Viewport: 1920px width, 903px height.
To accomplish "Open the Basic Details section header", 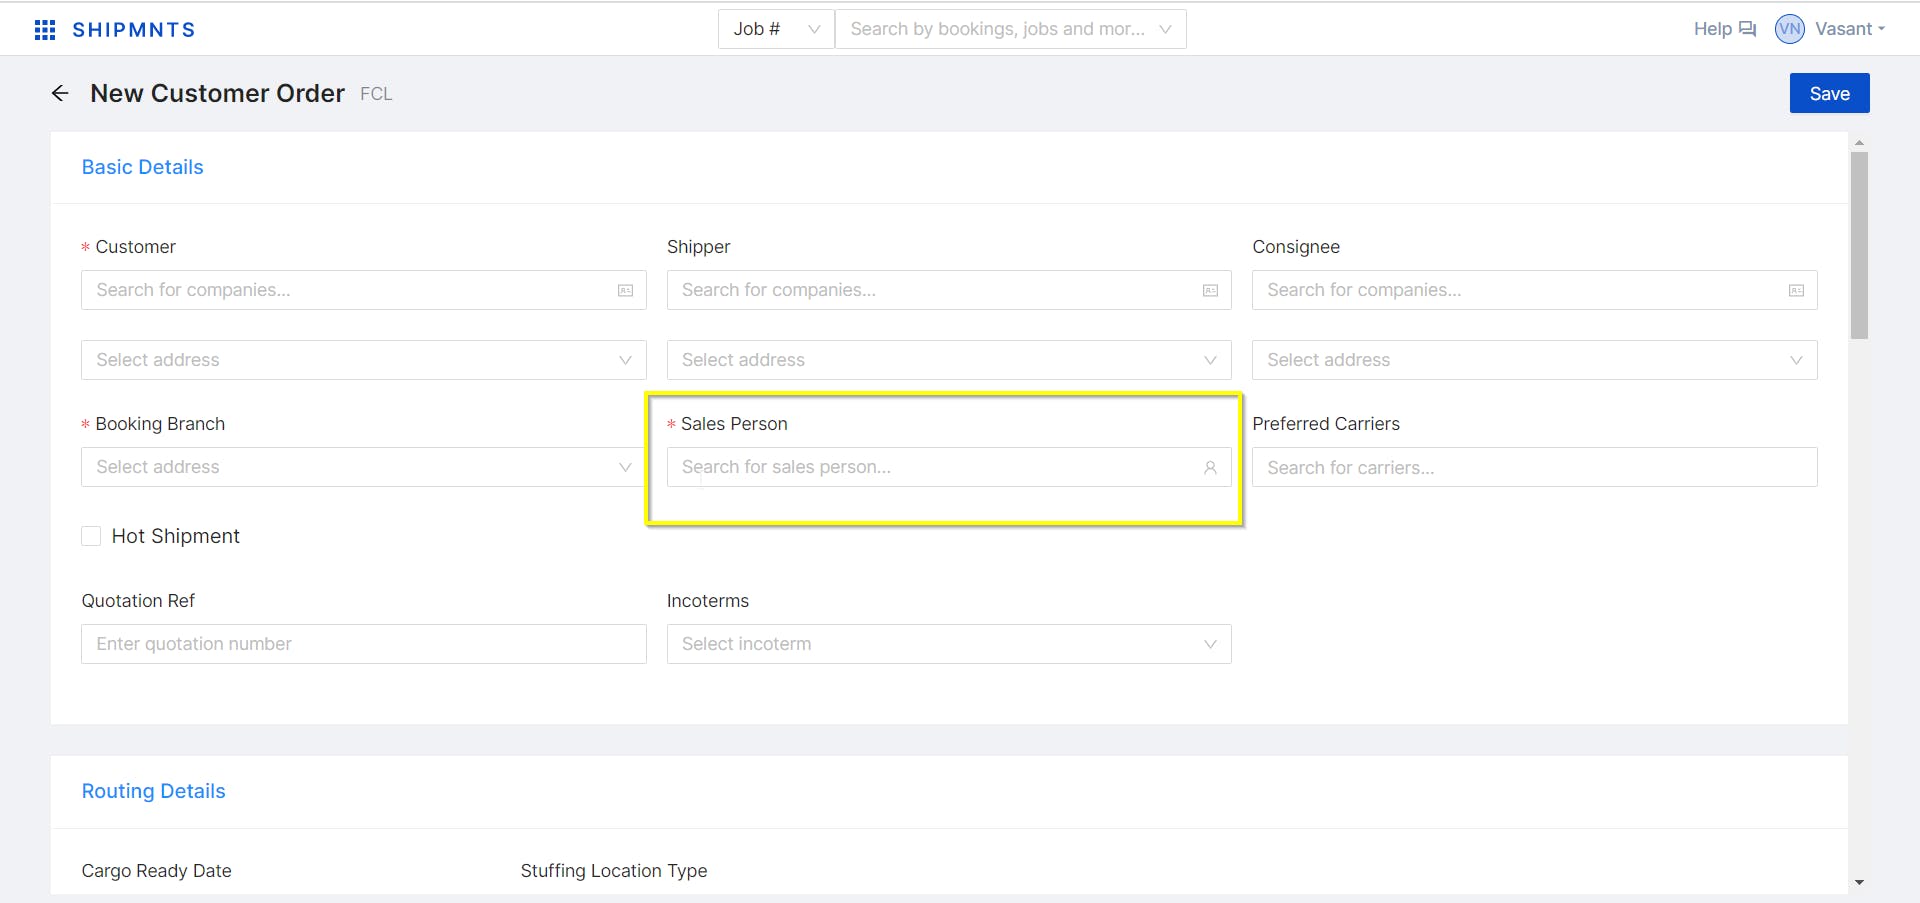I will pyautogui.click(x=142, y=167).
